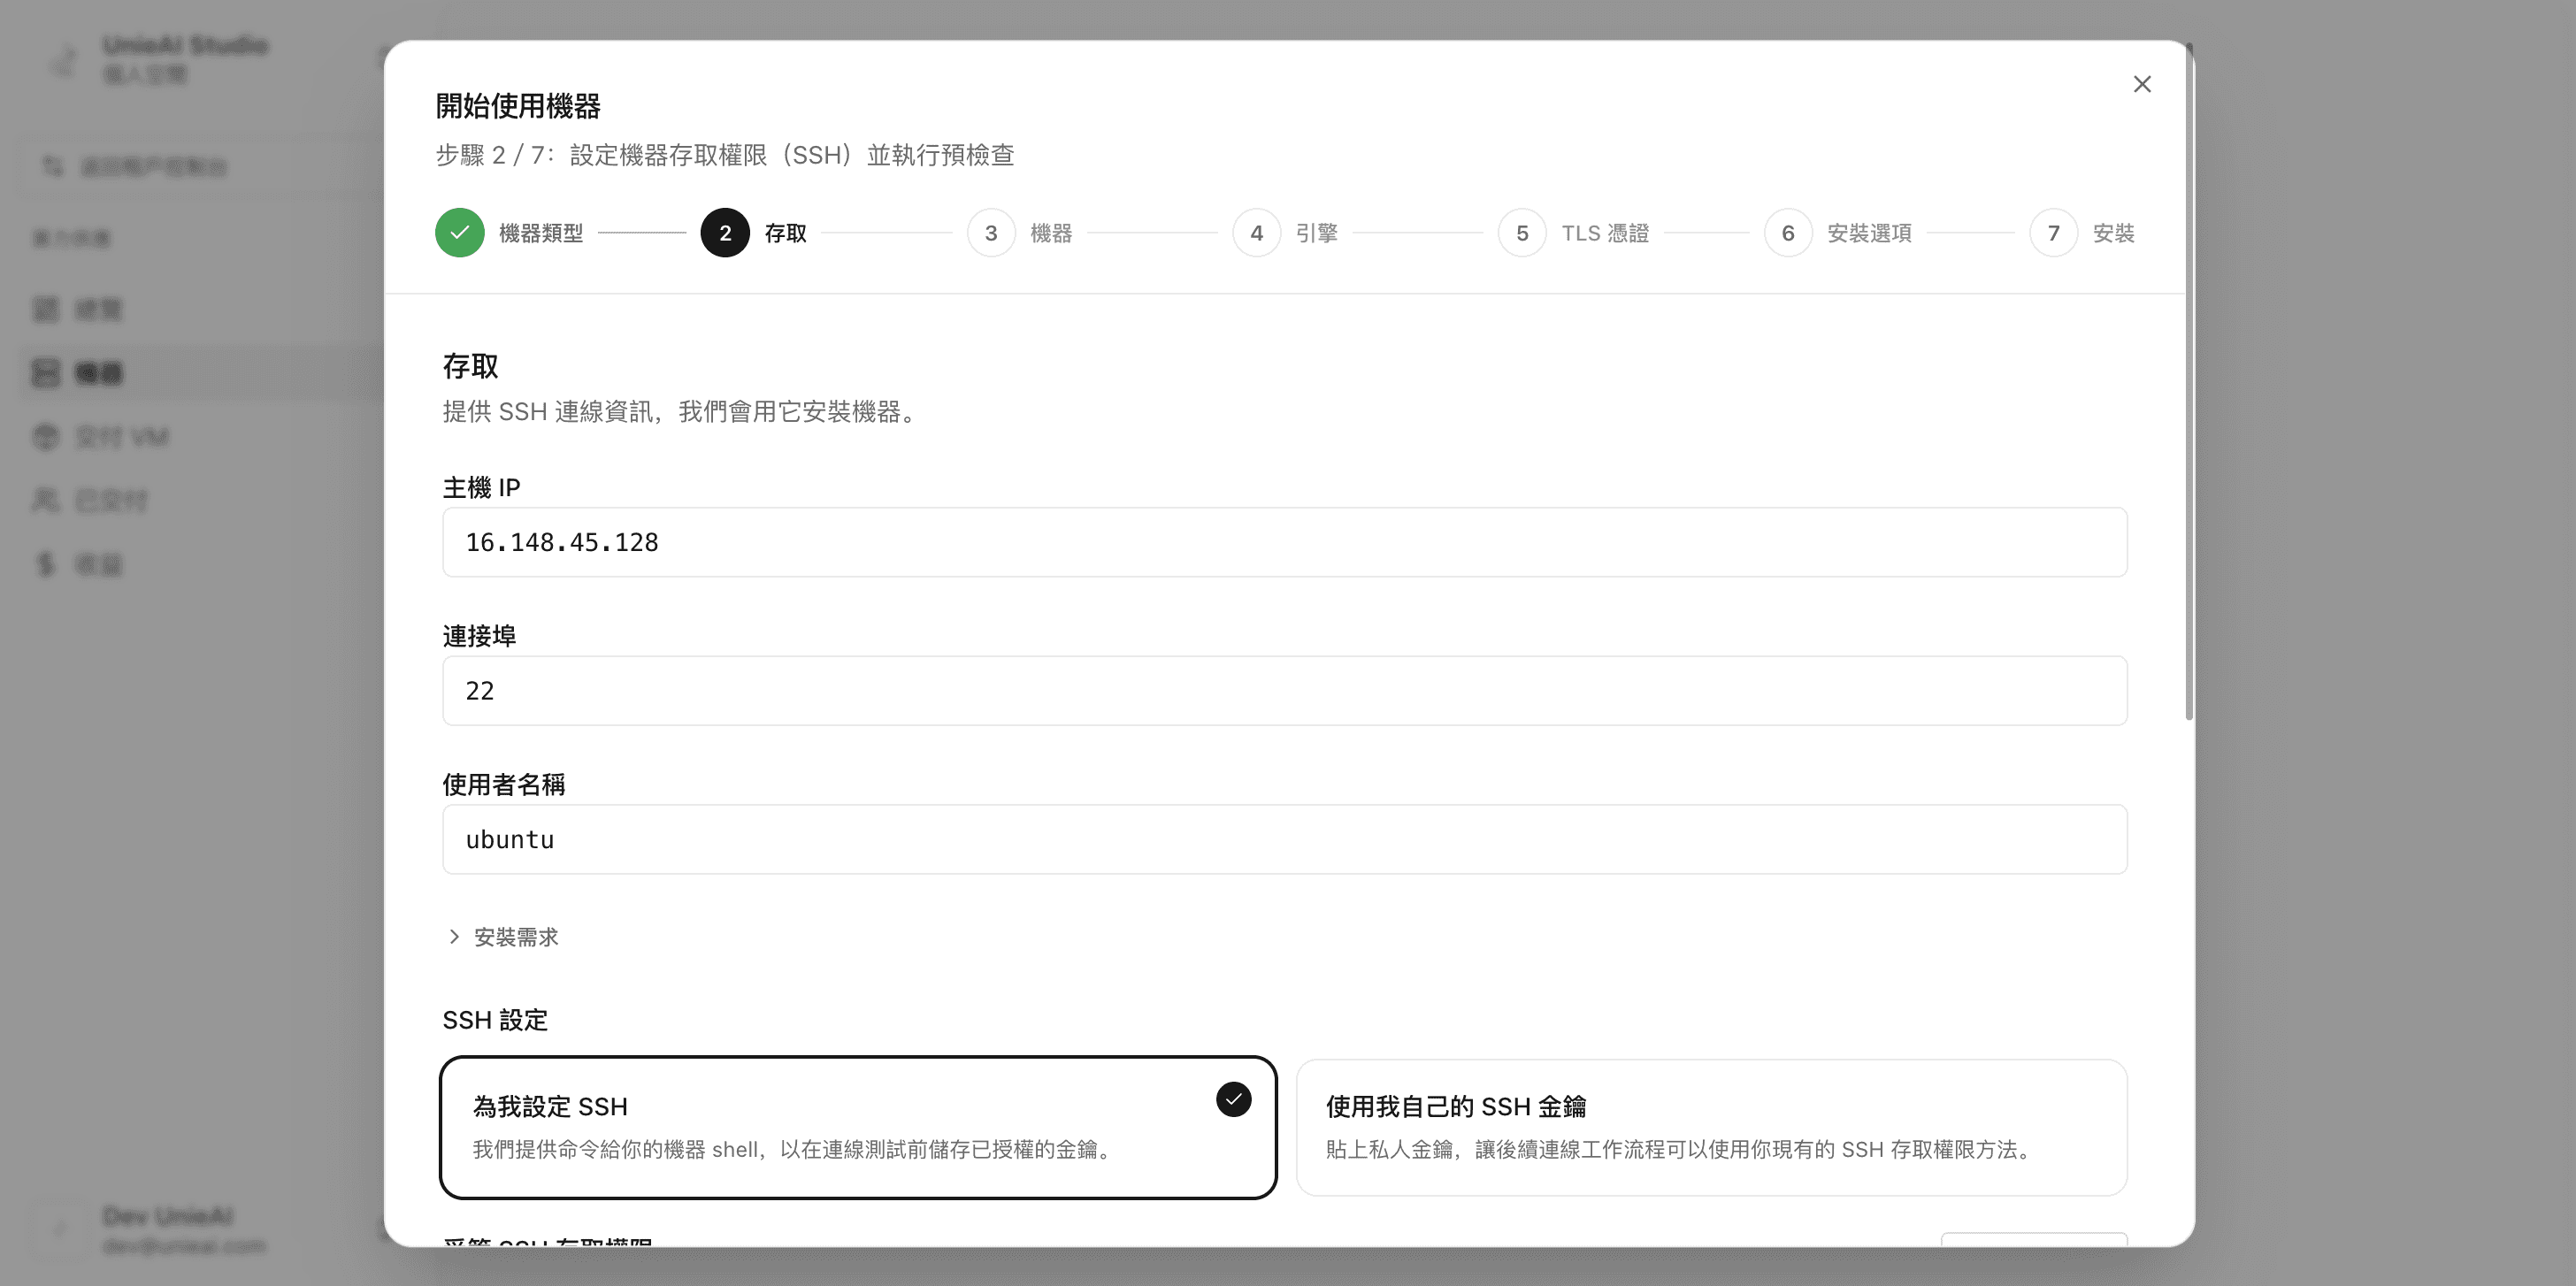This screenshot has height=1286, width=2576.
Task: Select the 為我設定 SSH option
Action: point(858,1127)
